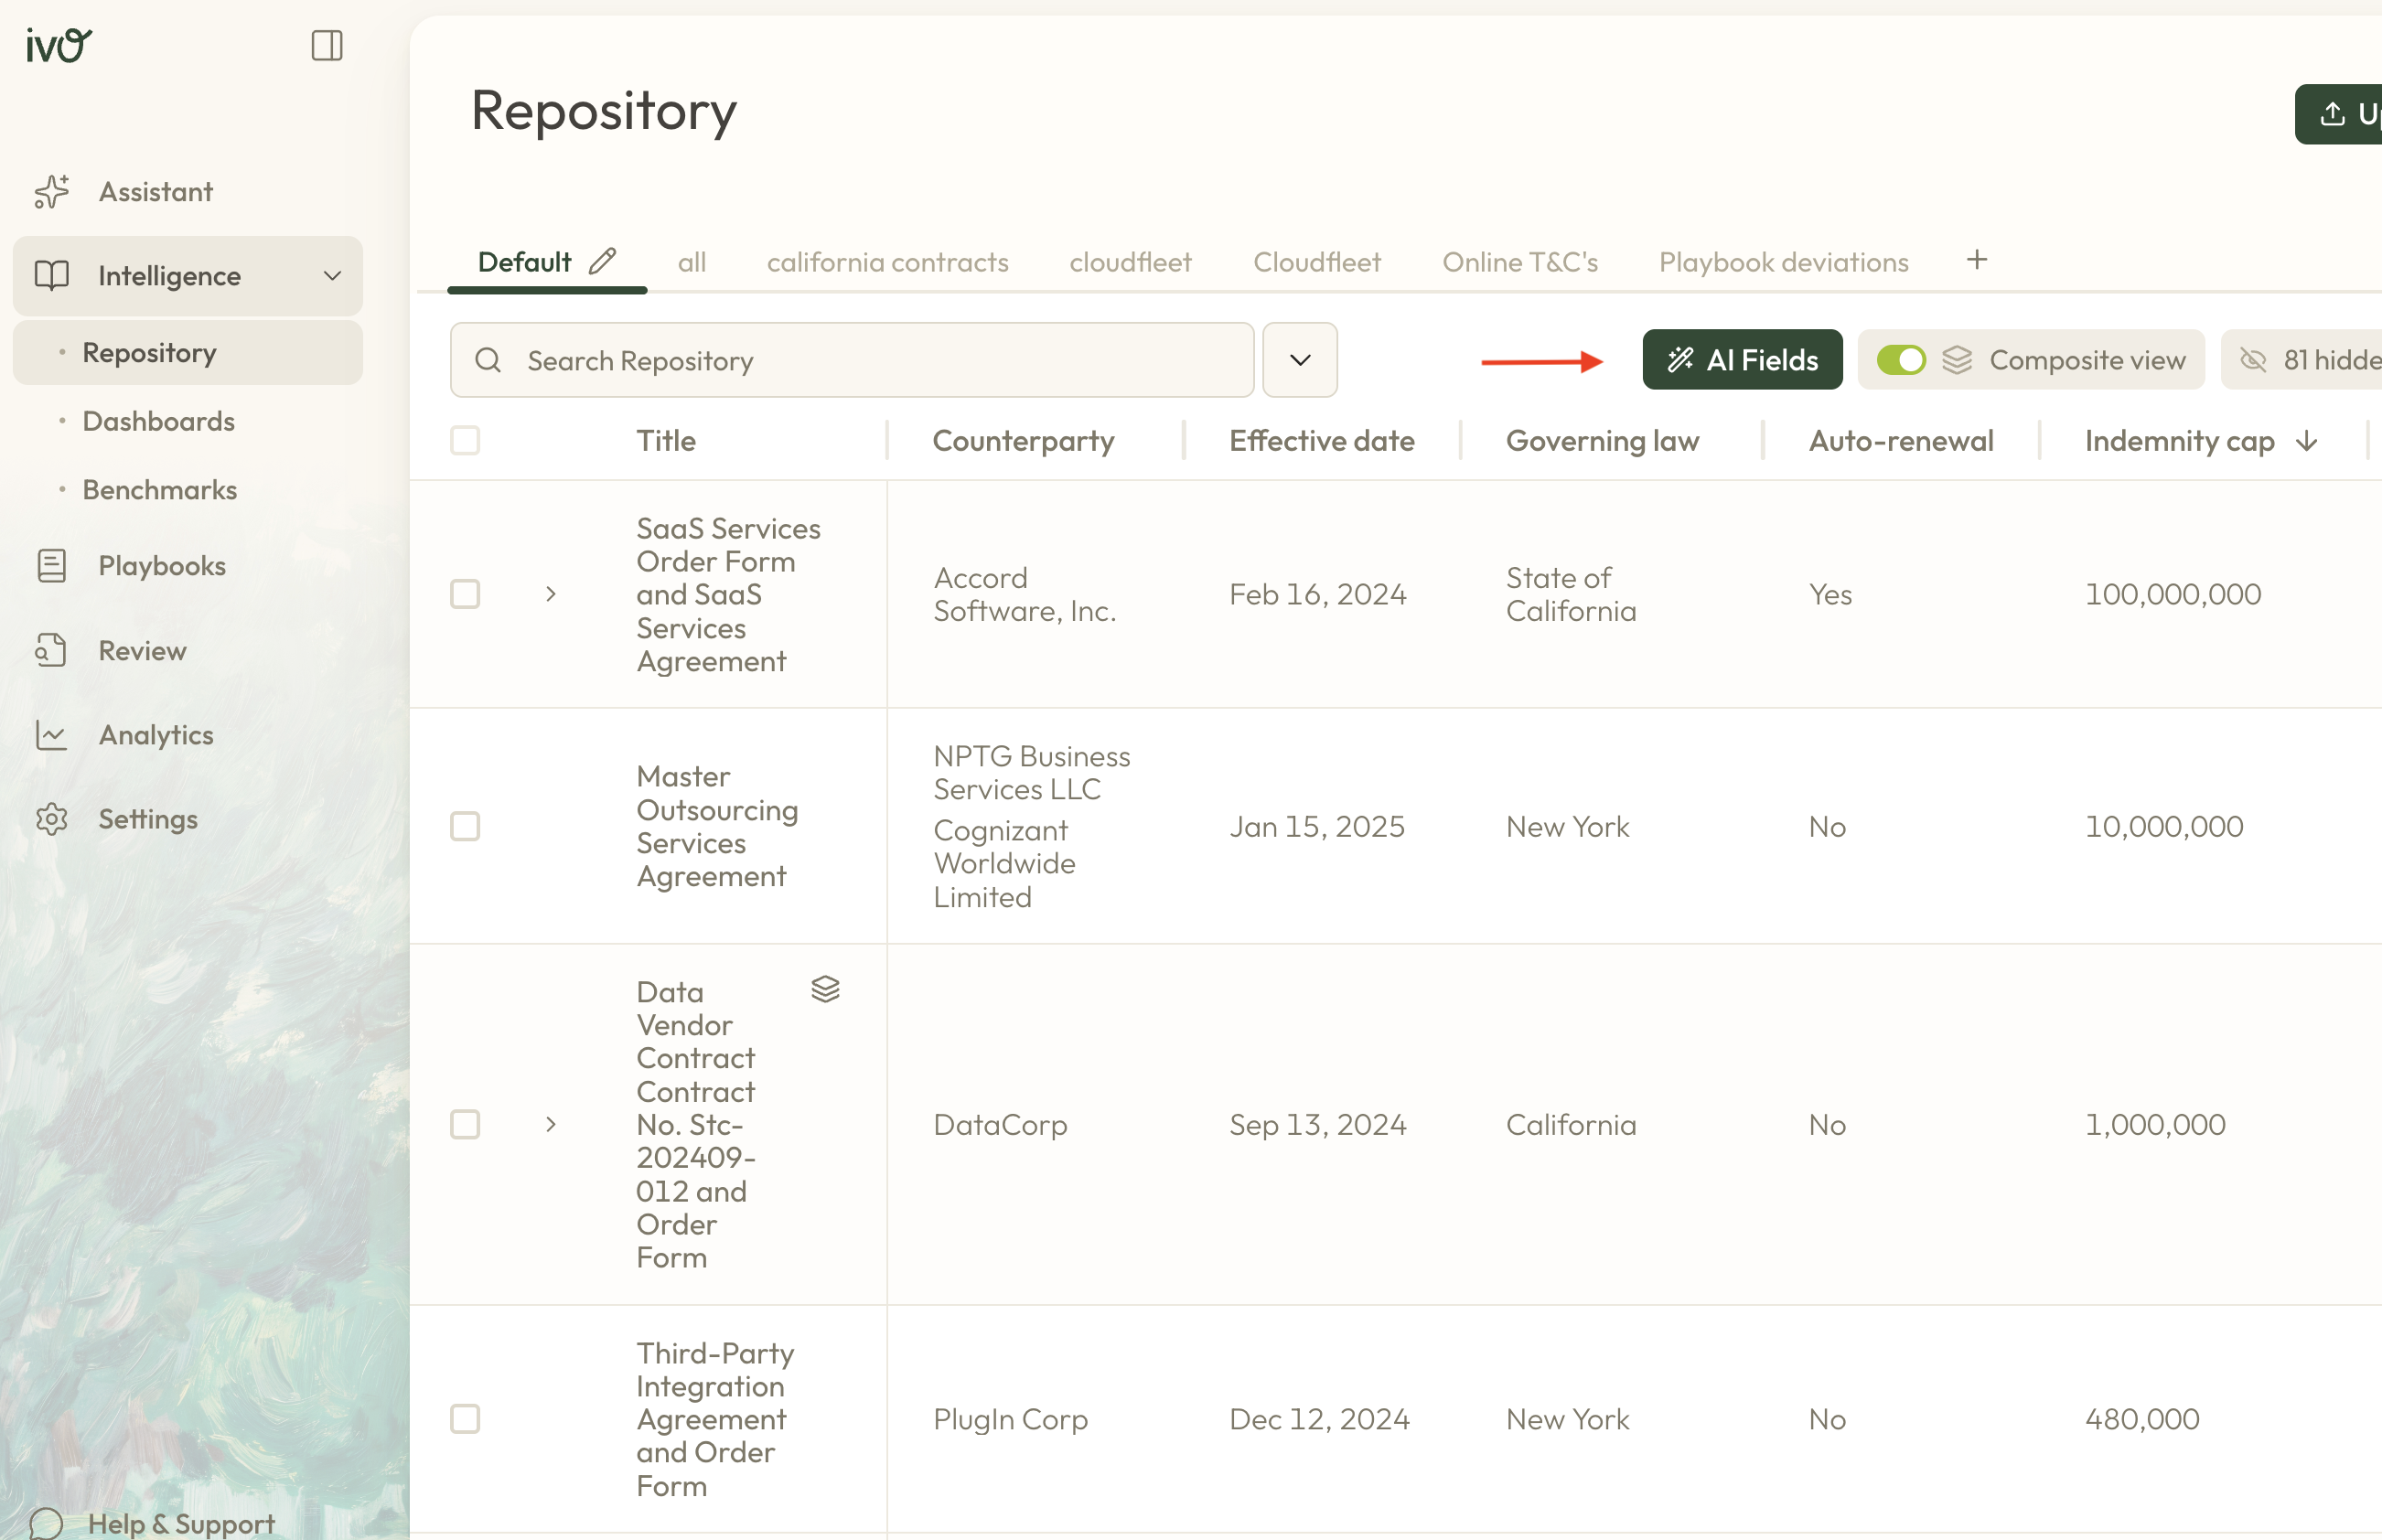Viewport: 2382px width, 1540px height.
Task: Switch to california contracts tab
Action: 887,262
